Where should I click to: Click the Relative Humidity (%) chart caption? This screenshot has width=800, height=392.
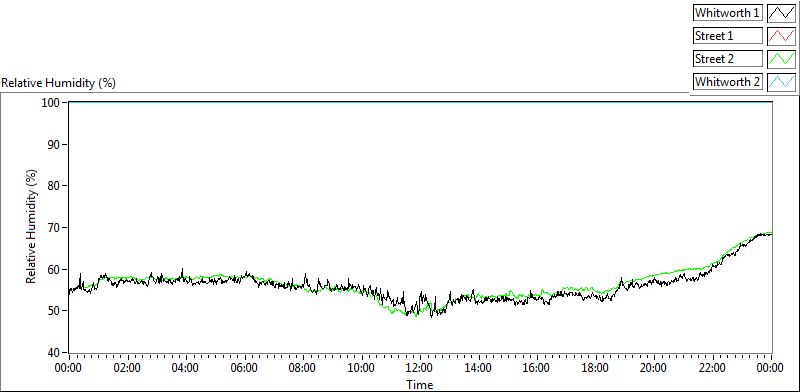point(59,83)
